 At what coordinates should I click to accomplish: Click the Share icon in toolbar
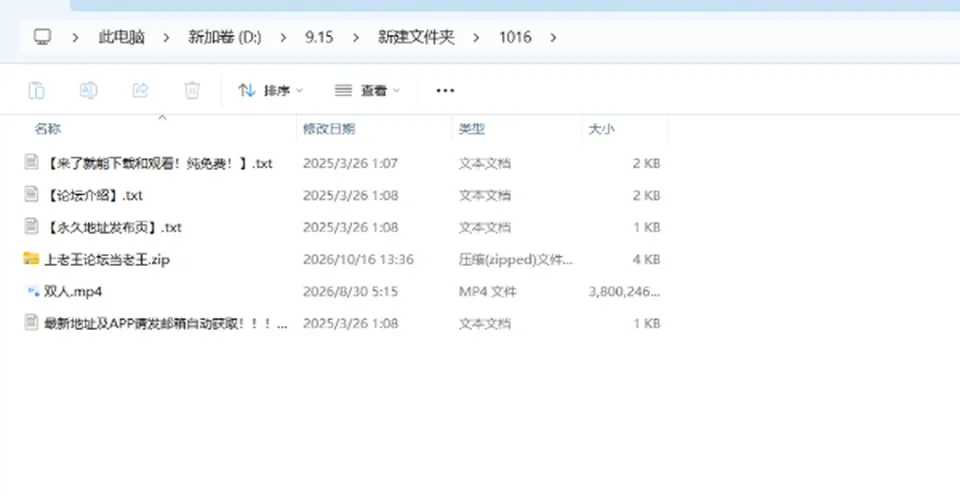(x=141, y=91)
